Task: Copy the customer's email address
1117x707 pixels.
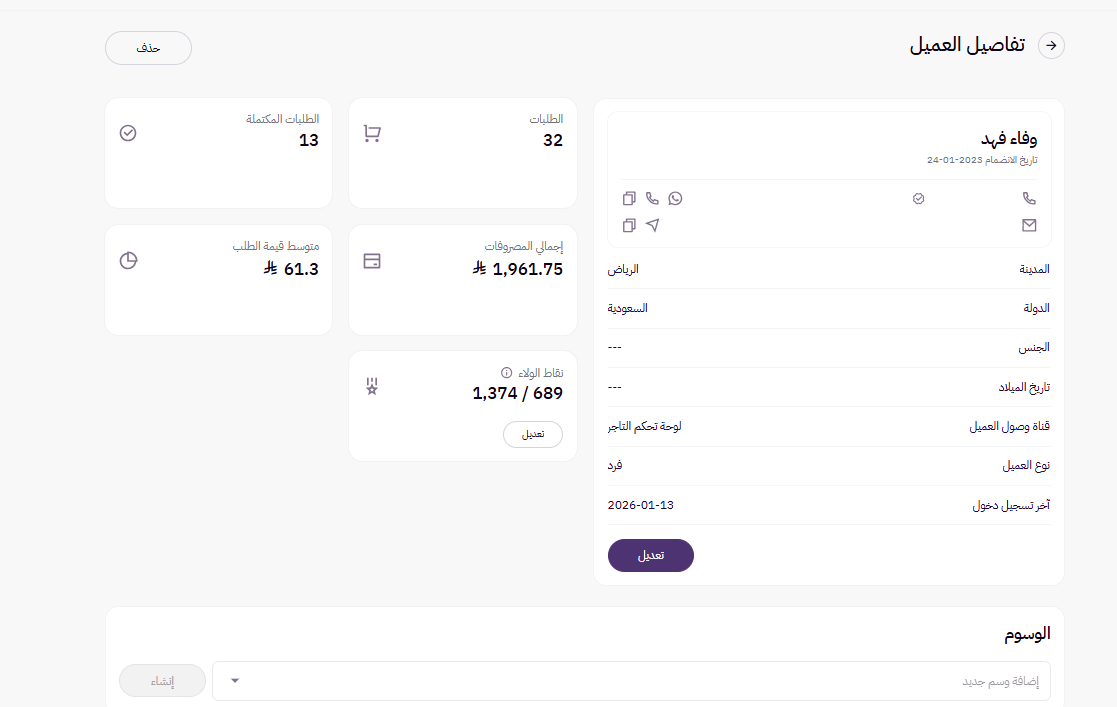Action: point(629,225)
